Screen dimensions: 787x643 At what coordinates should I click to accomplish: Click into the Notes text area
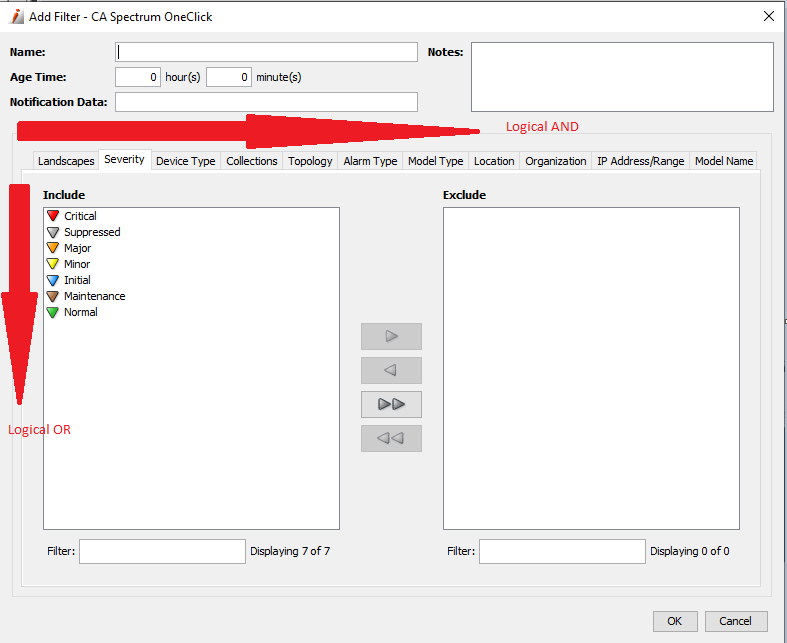622,77
